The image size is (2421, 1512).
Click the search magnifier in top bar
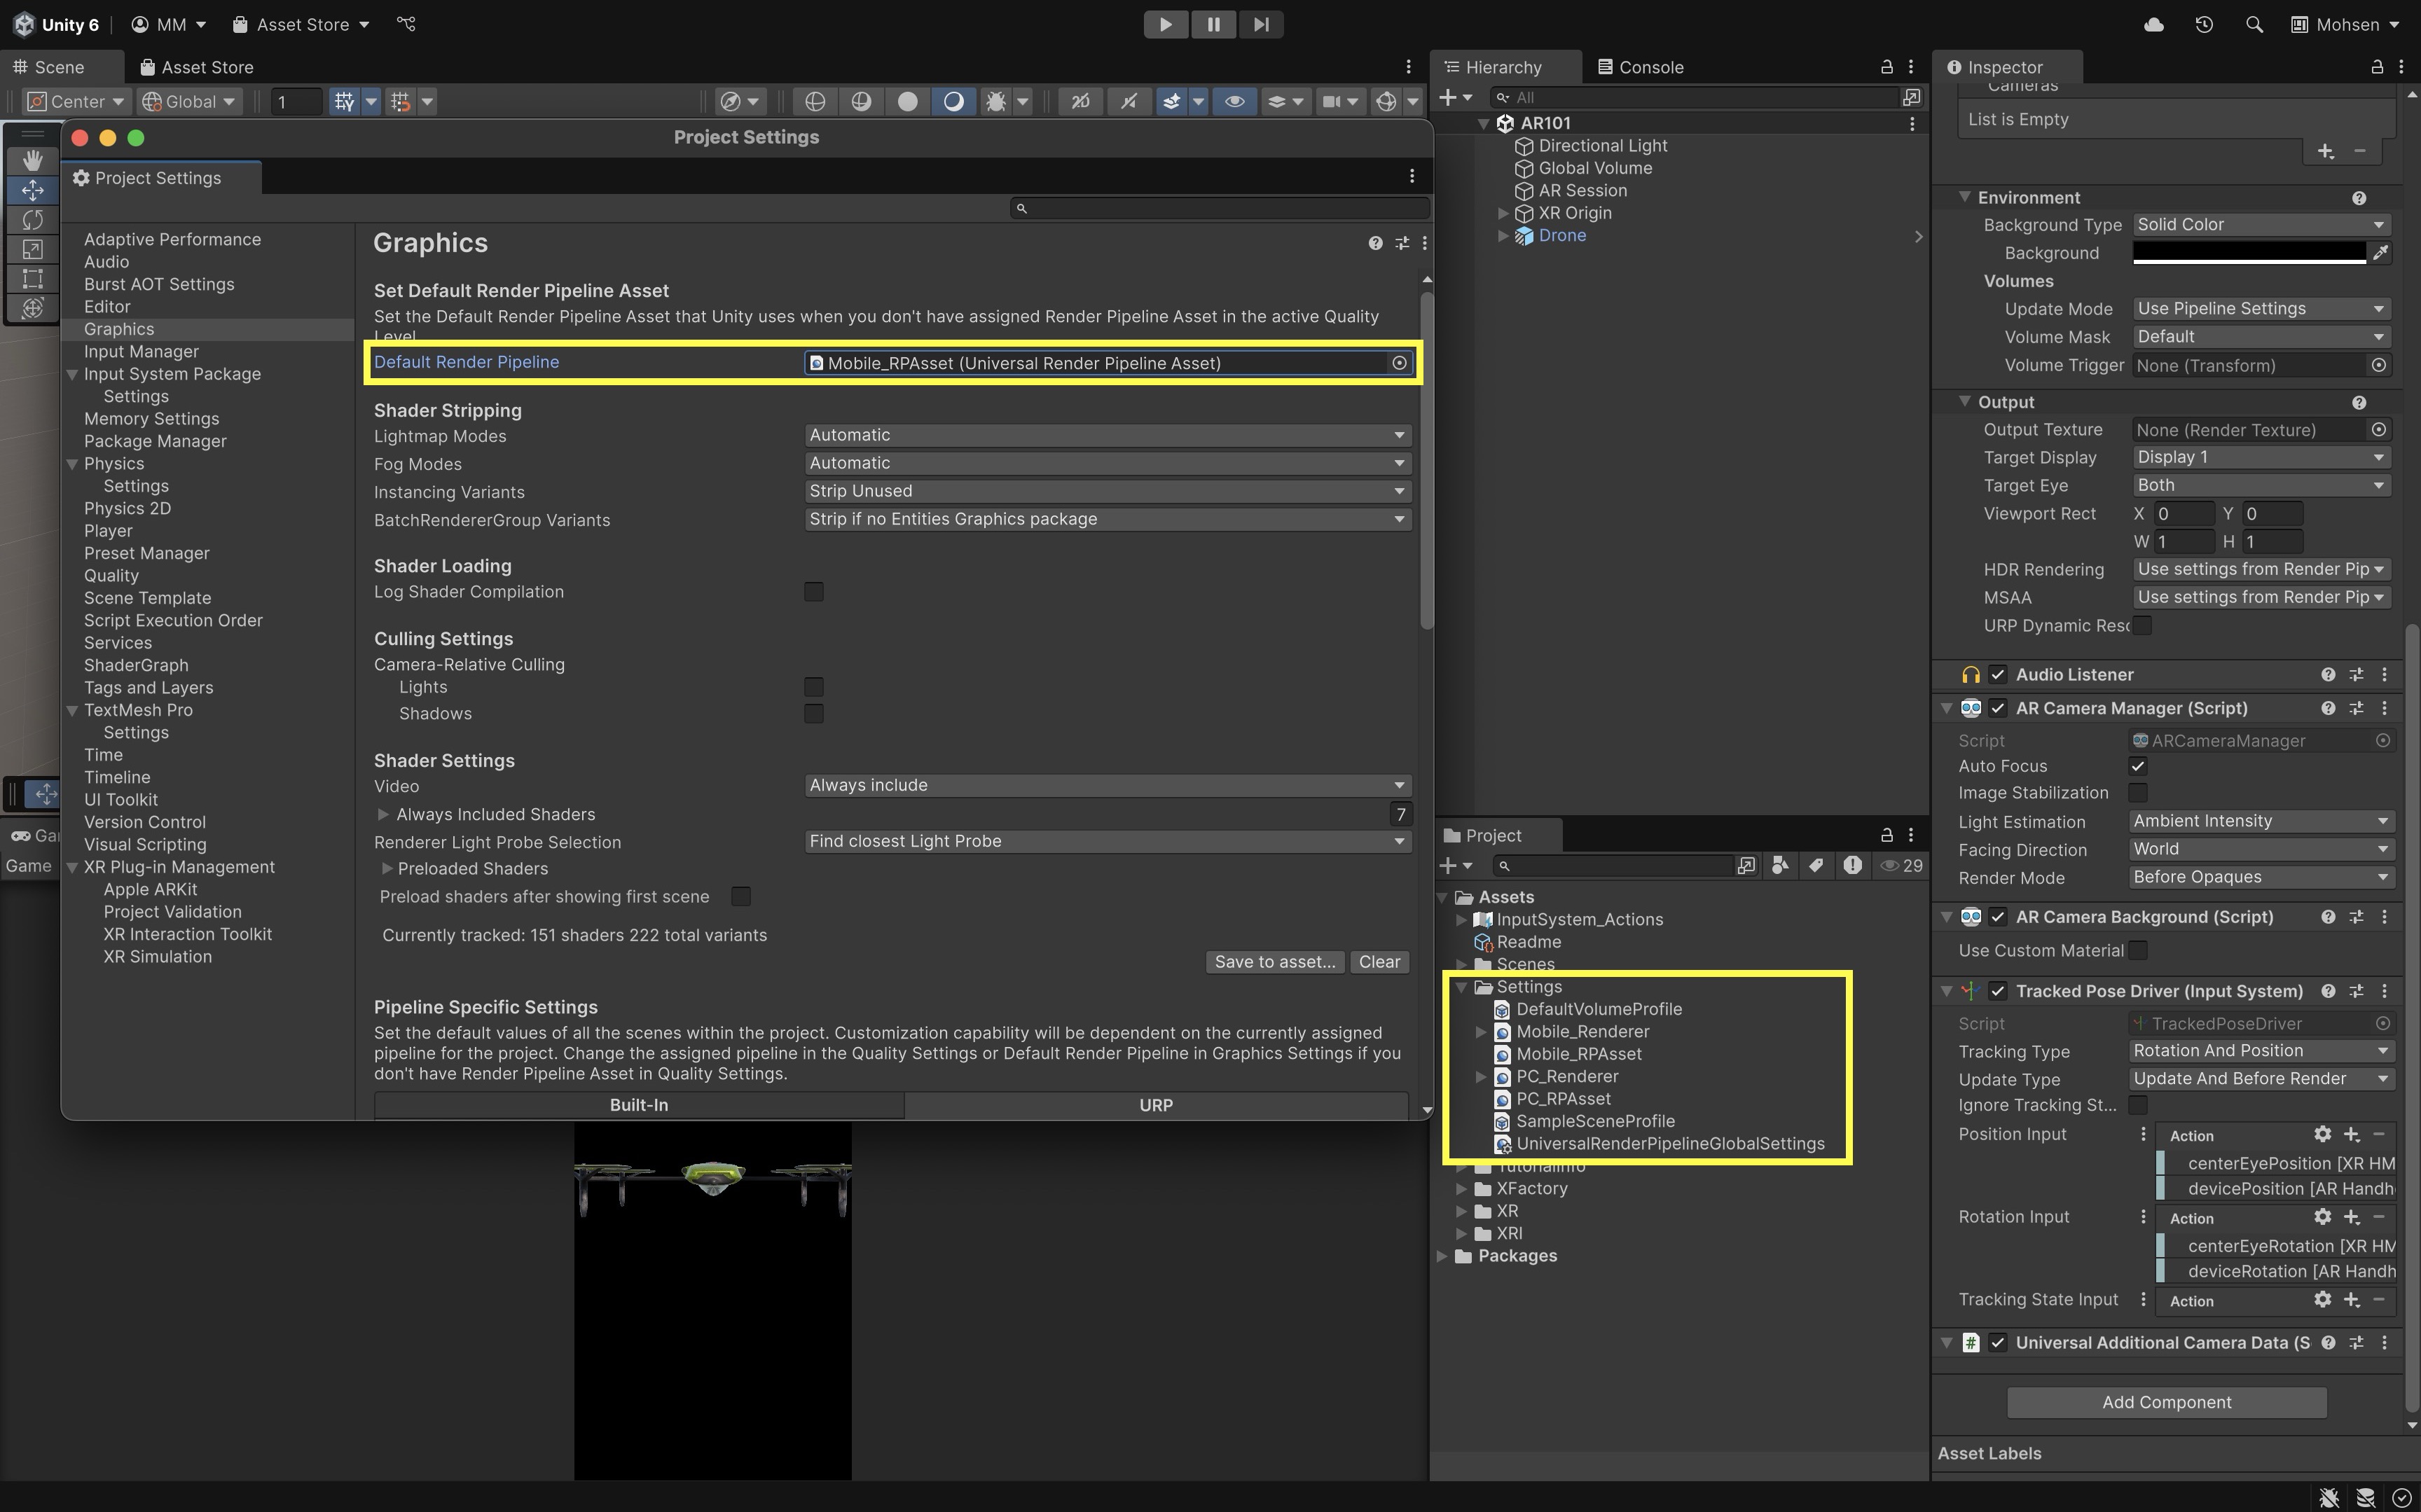point(2254,24)
